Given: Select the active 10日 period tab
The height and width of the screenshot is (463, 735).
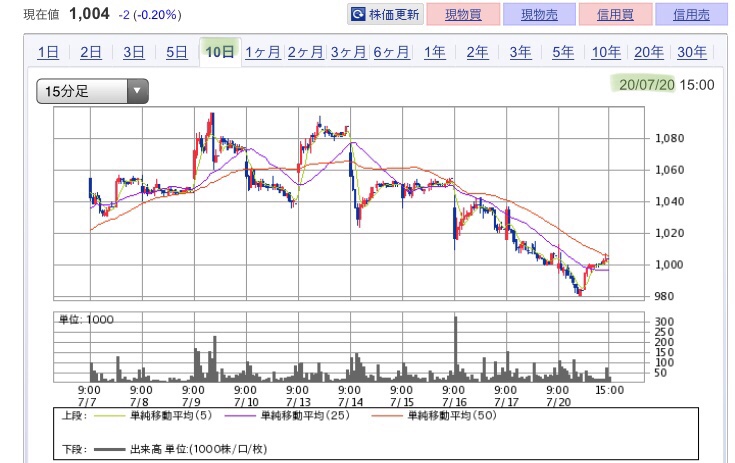Looking at the screenshot, I should click(x=220, y=51).
